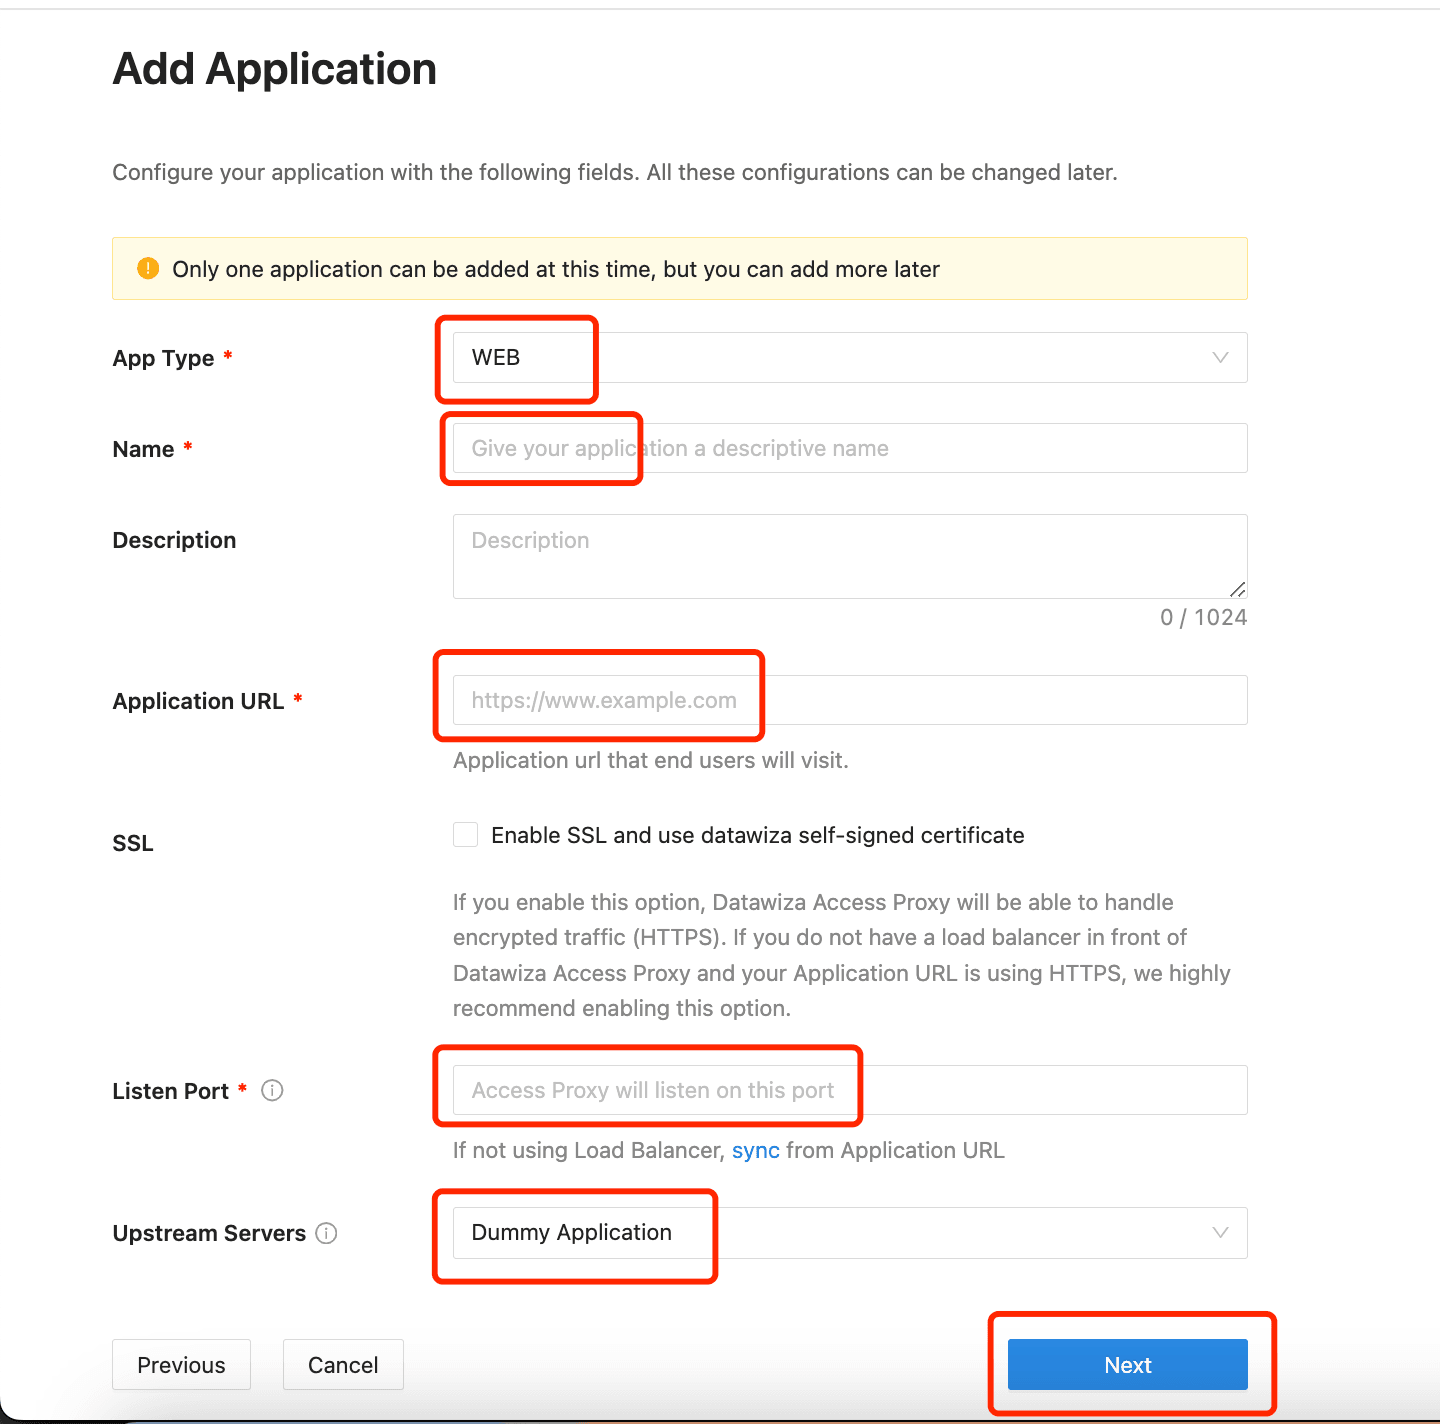1440x1424 pixels.
Task: Click into the Description text area
Action: tap(850, 556)
